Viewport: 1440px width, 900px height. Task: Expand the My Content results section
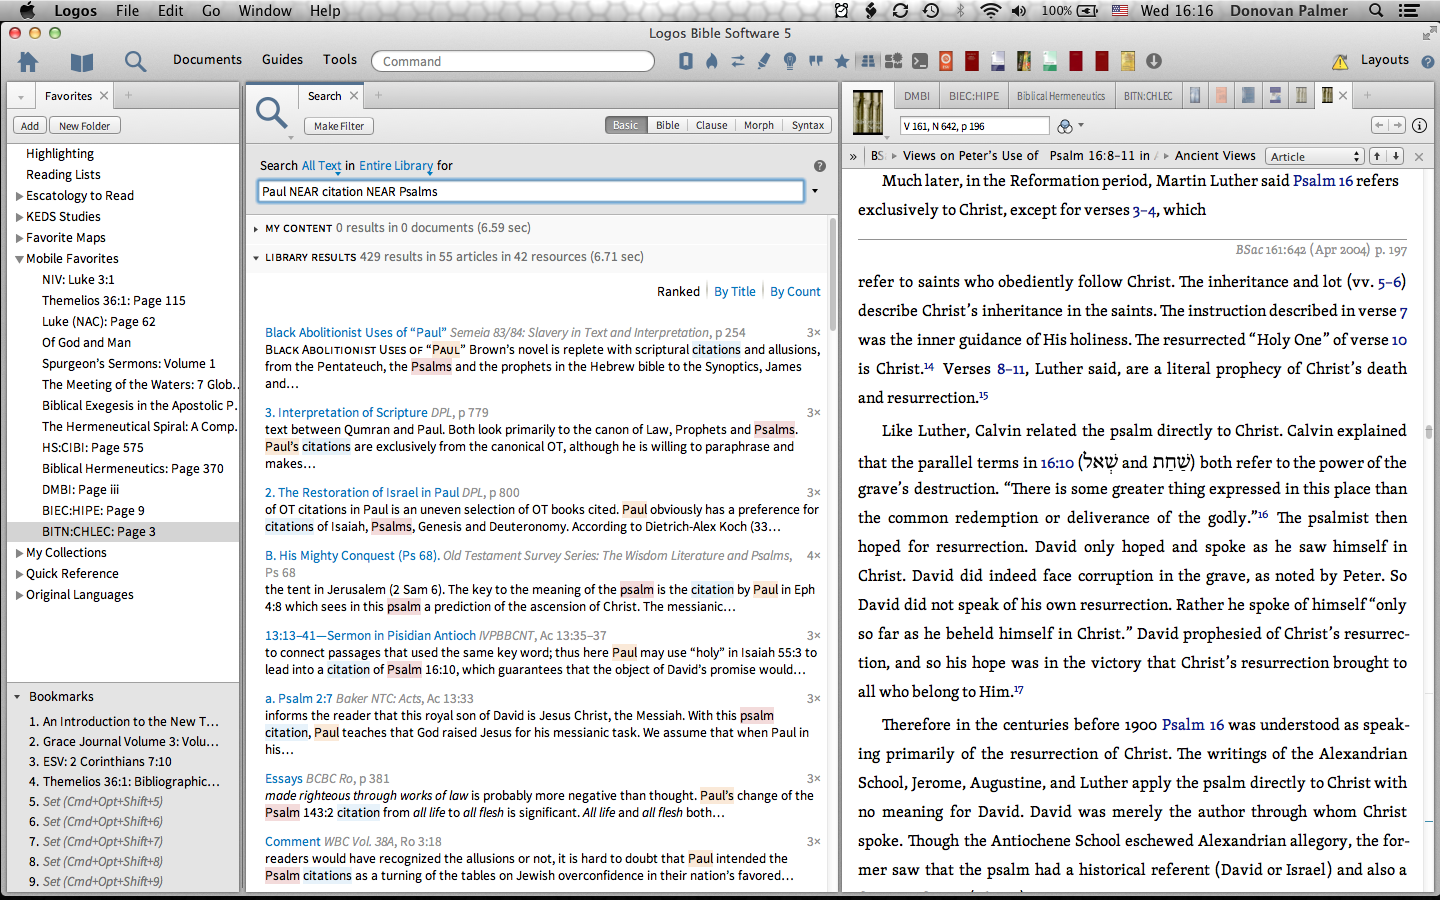click(256, 229)
